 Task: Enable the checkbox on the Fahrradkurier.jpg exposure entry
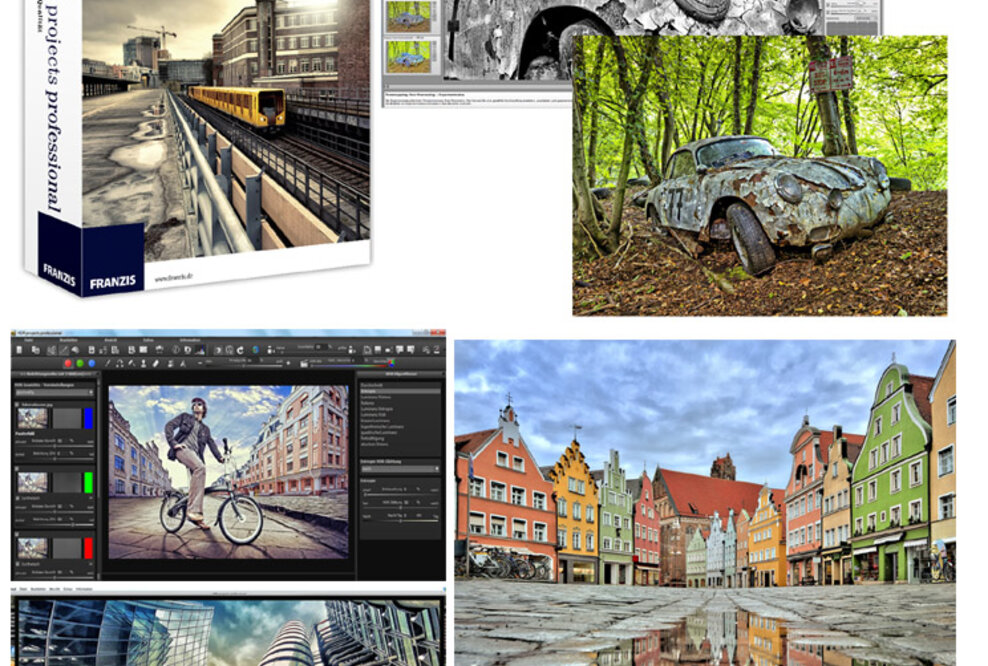pos(17,405)
